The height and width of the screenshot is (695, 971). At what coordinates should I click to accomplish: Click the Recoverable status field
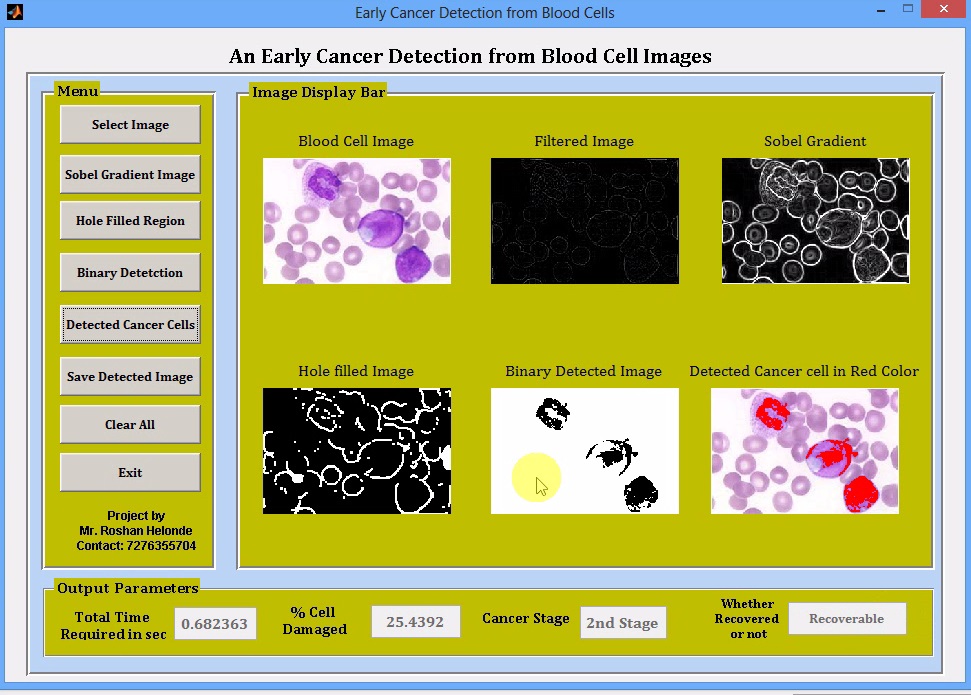pos(847,618)
